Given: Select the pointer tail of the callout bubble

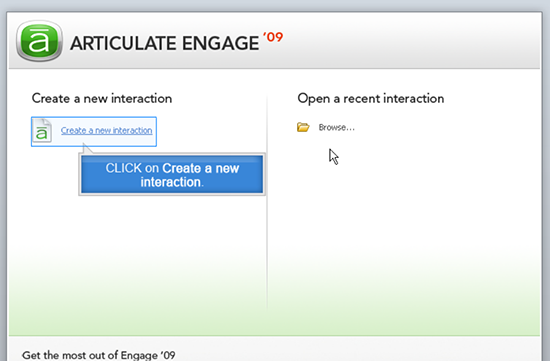Looking at the screenshot, I should pos(87,149).
